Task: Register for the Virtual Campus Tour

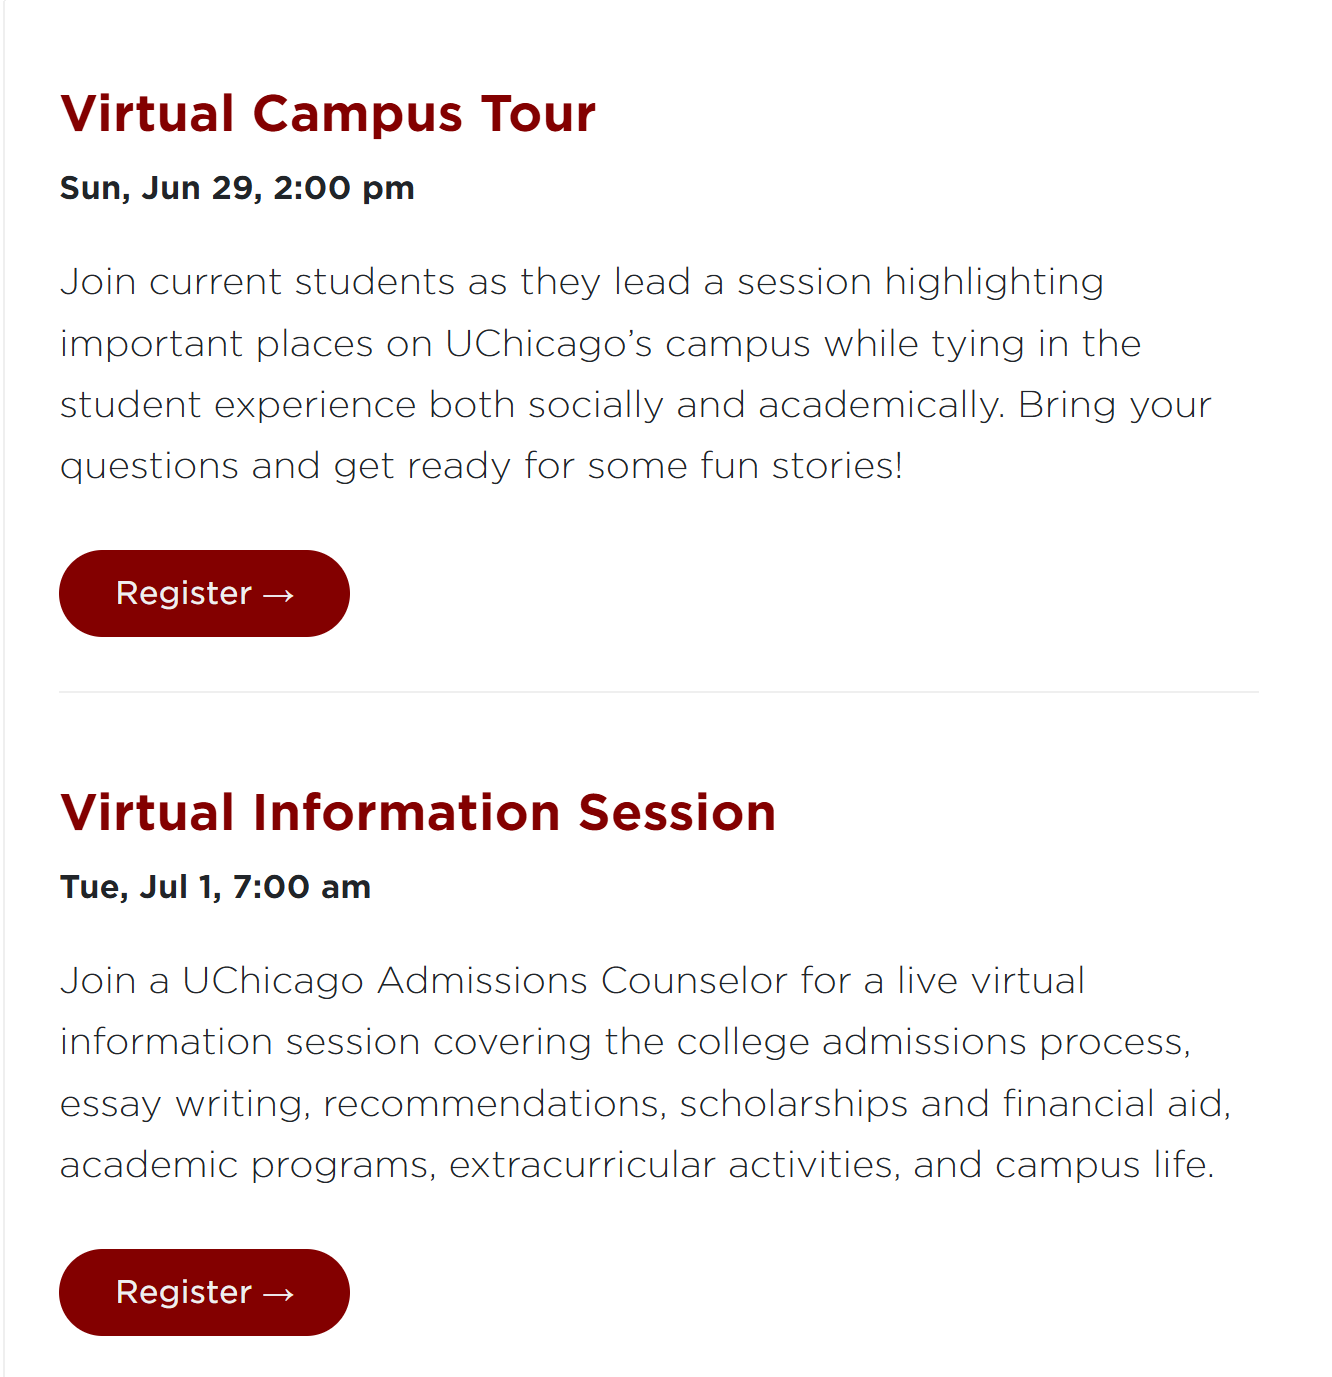Action: pyautogui.click(x=204, y=593)
